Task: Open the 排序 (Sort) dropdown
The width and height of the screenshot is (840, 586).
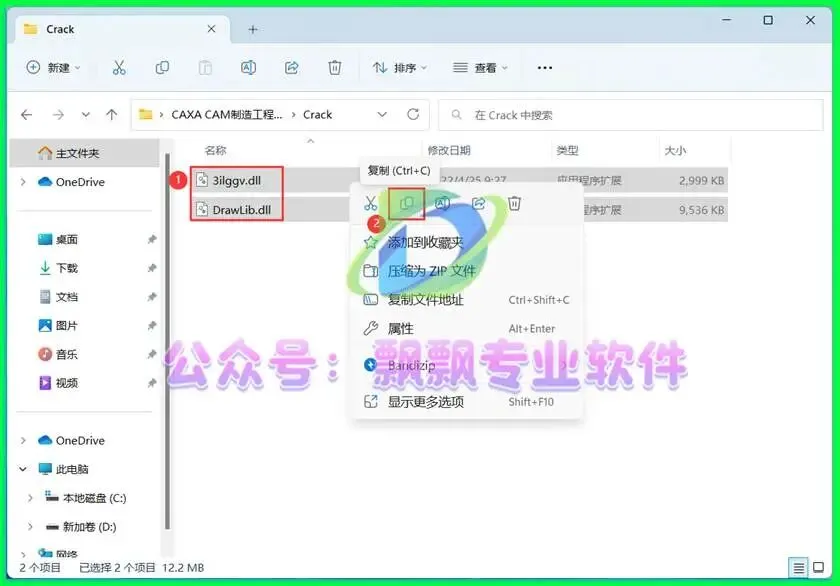Action: [x=400, y=67]
